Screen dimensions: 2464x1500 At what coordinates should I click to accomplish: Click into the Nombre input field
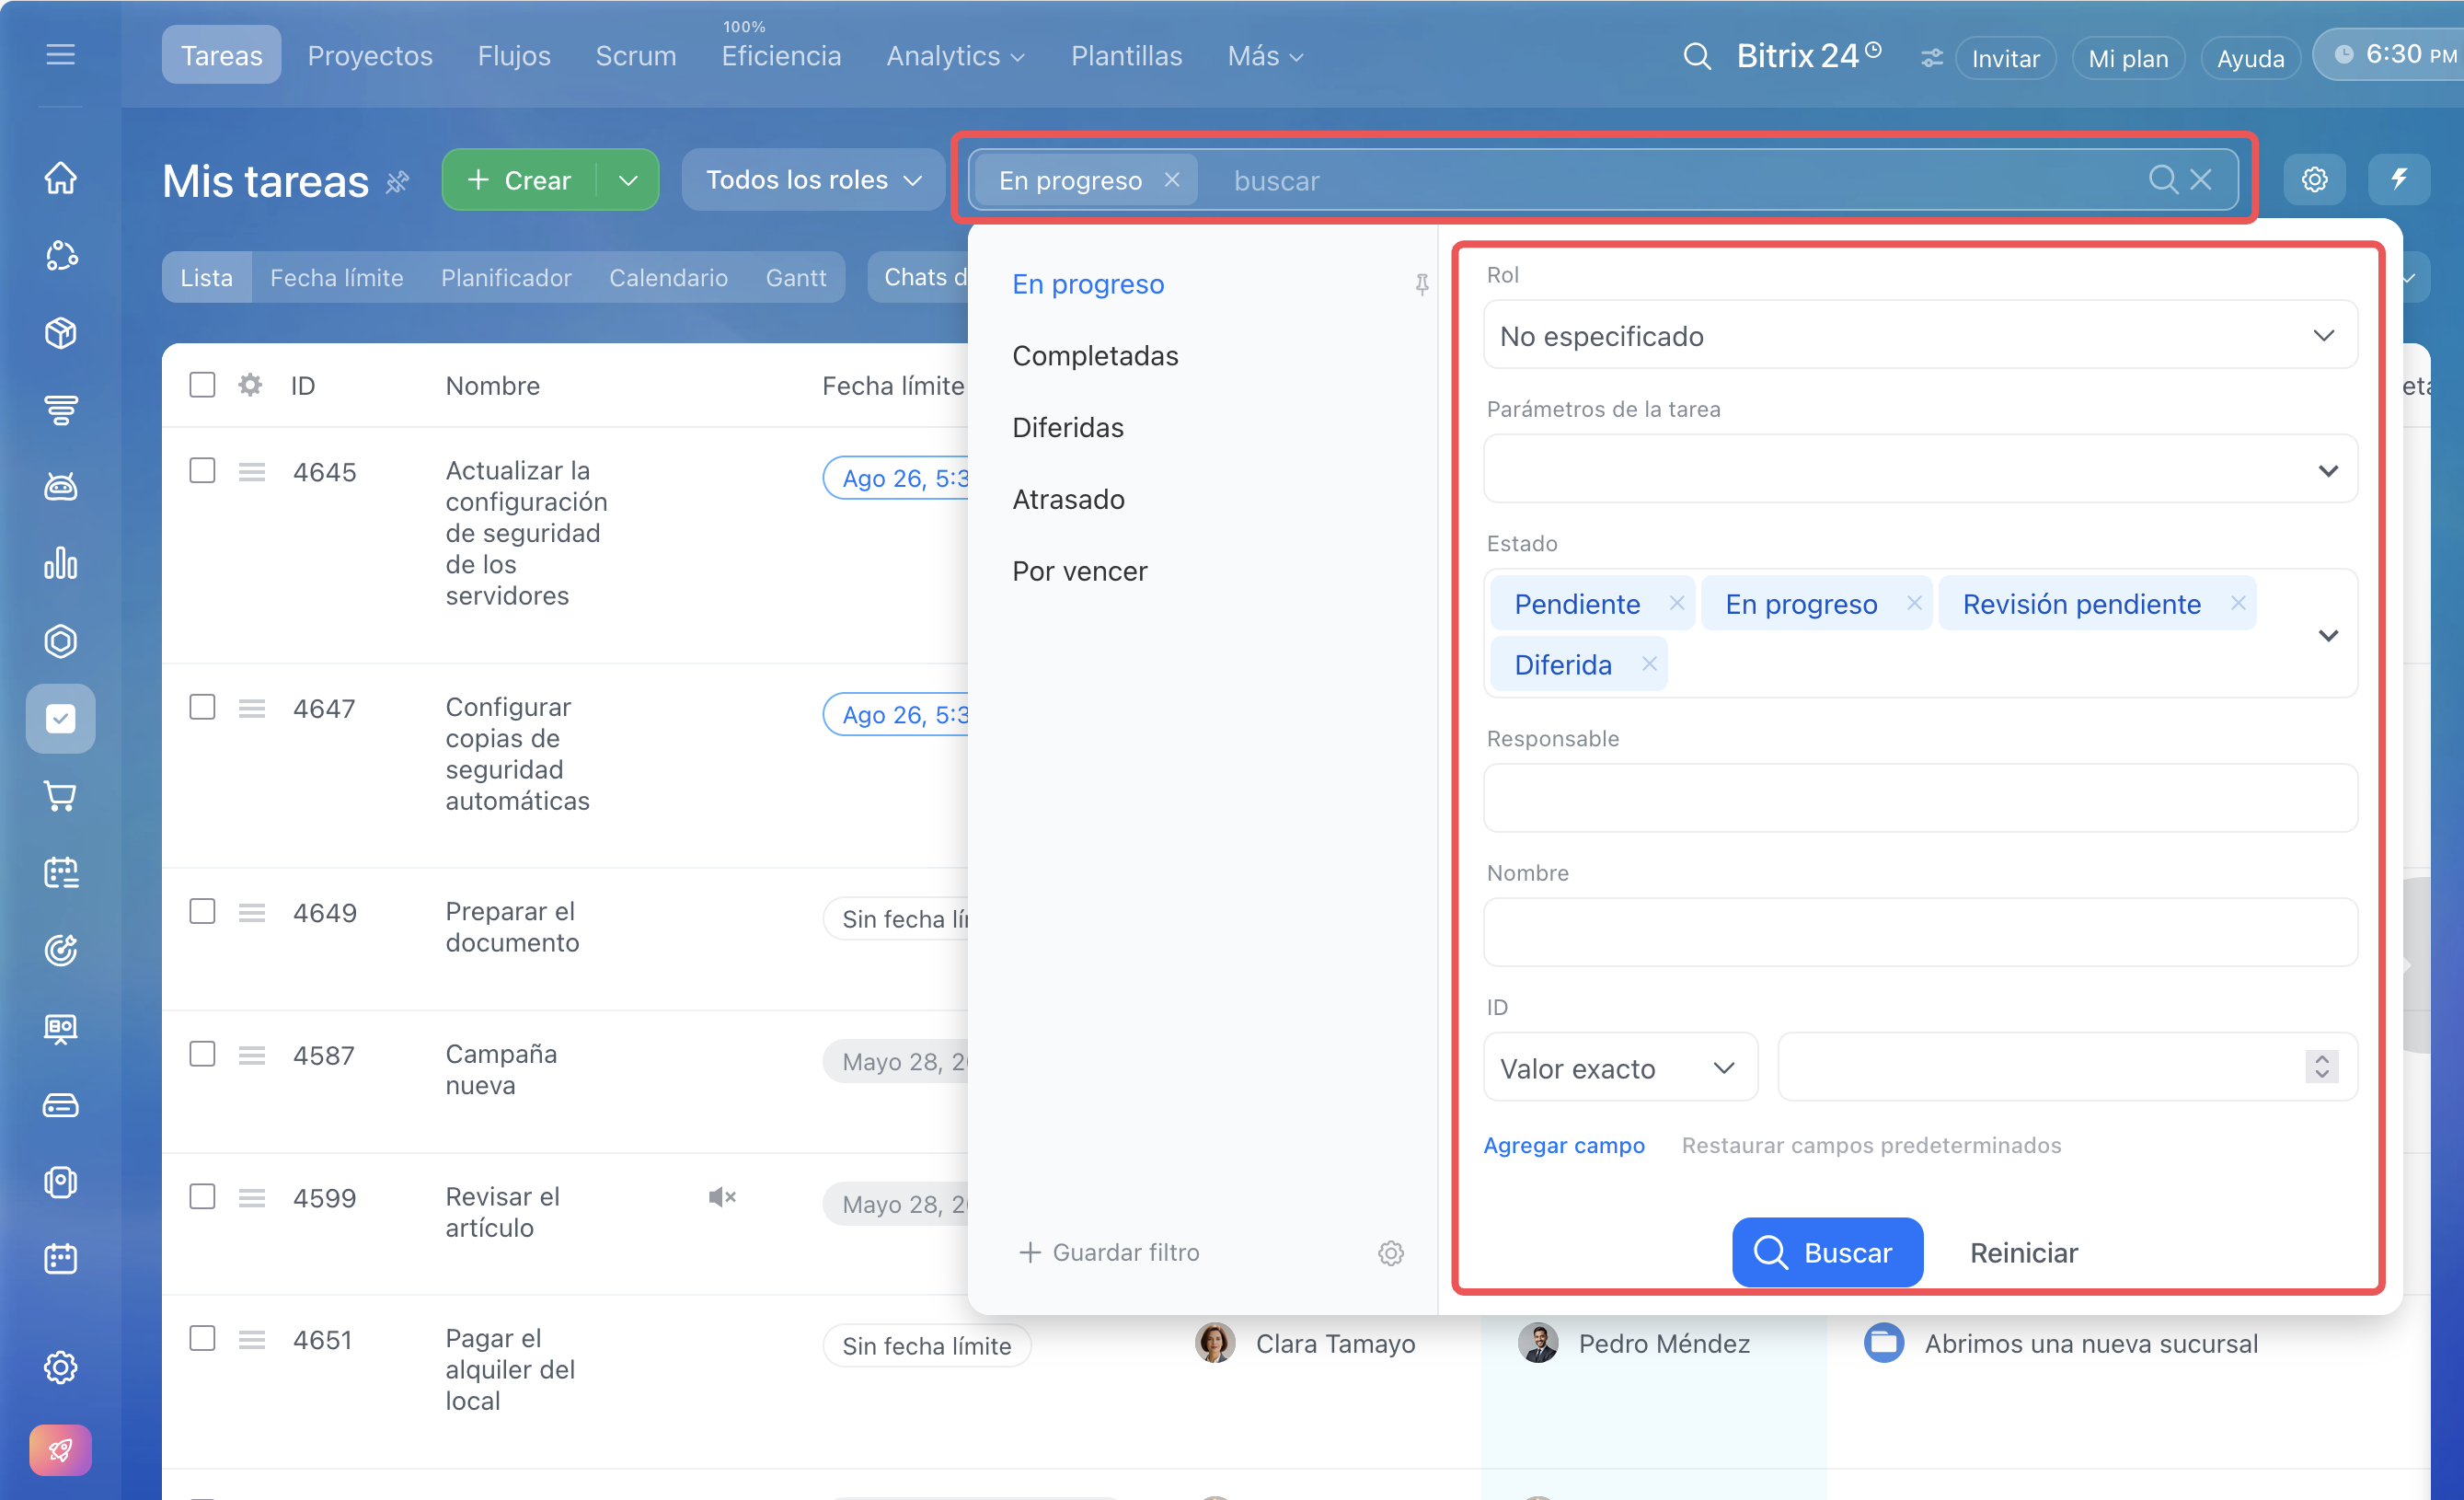pyautogui.click(x=1920, y=932)
